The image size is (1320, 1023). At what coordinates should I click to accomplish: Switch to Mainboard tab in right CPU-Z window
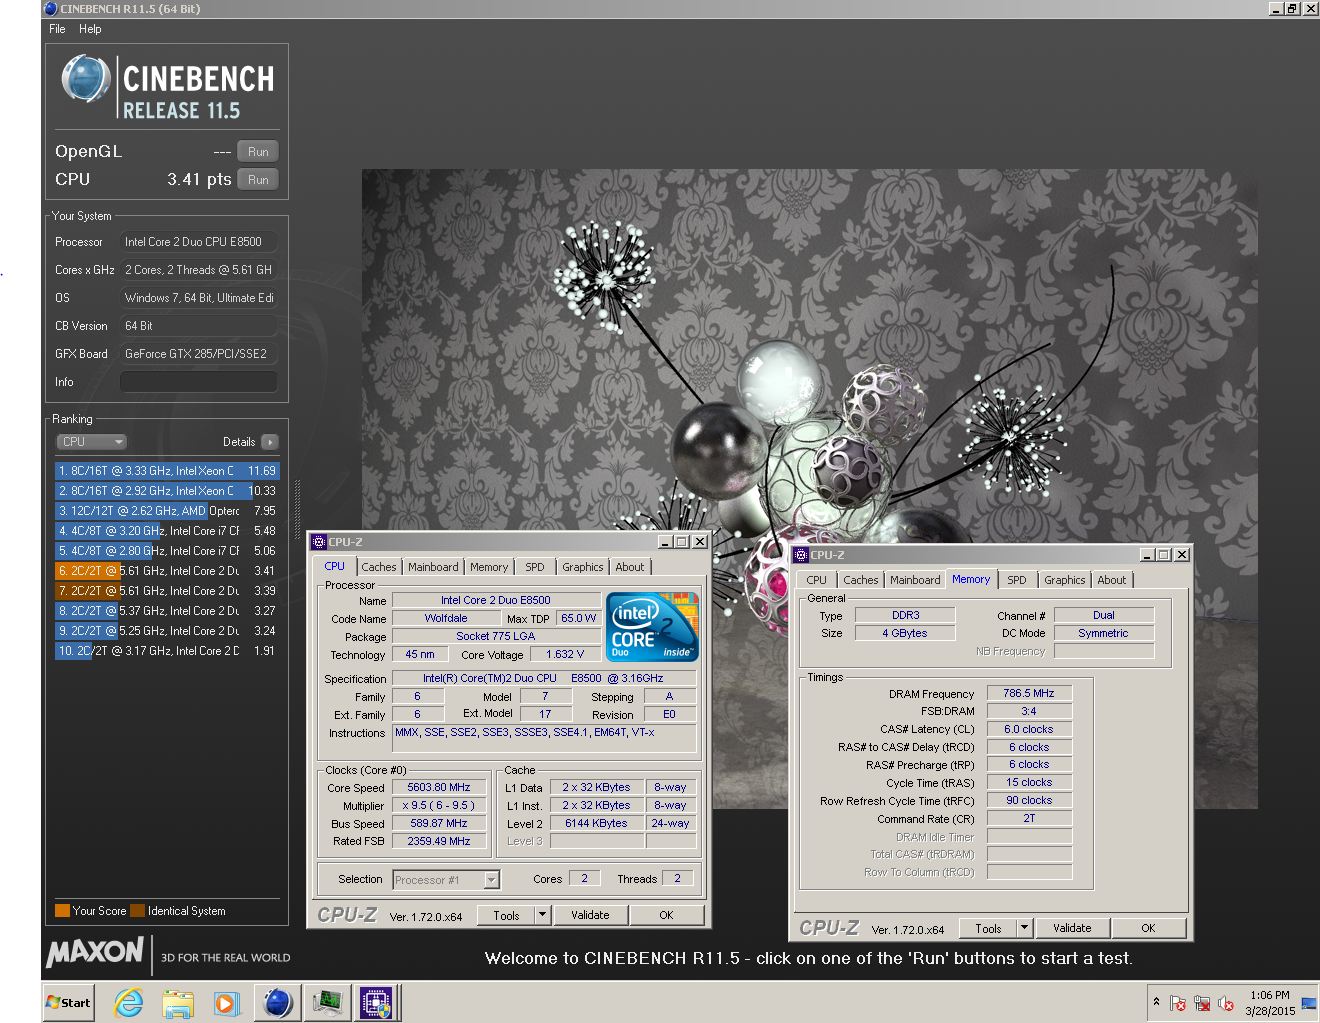(915, 580)
